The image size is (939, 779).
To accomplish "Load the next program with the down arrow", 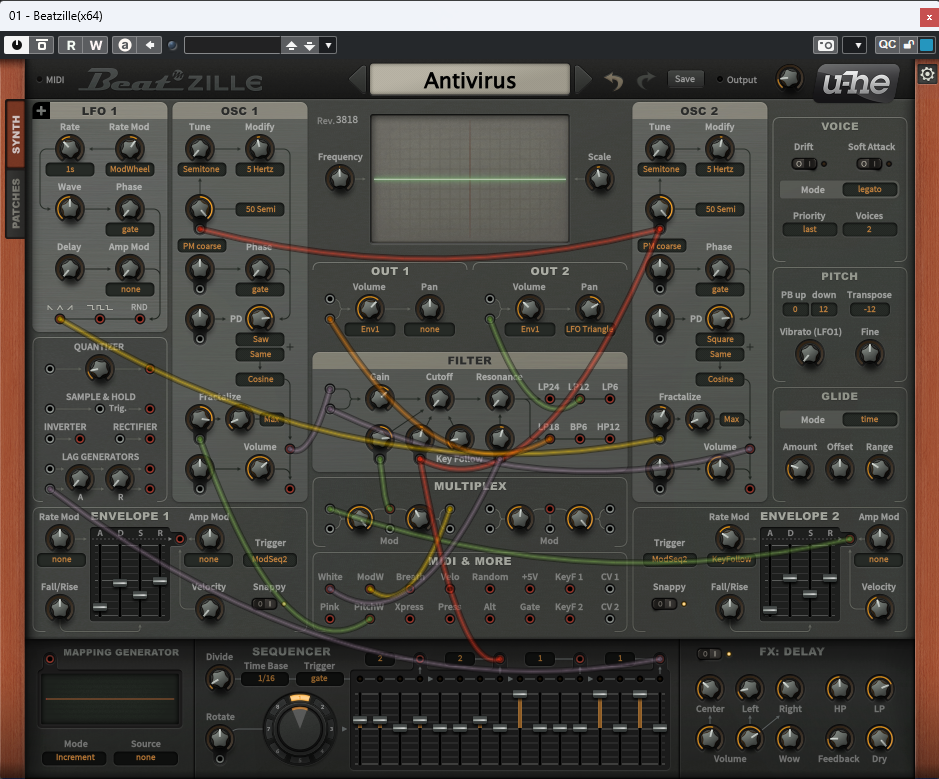I will (x=310, y=46).
